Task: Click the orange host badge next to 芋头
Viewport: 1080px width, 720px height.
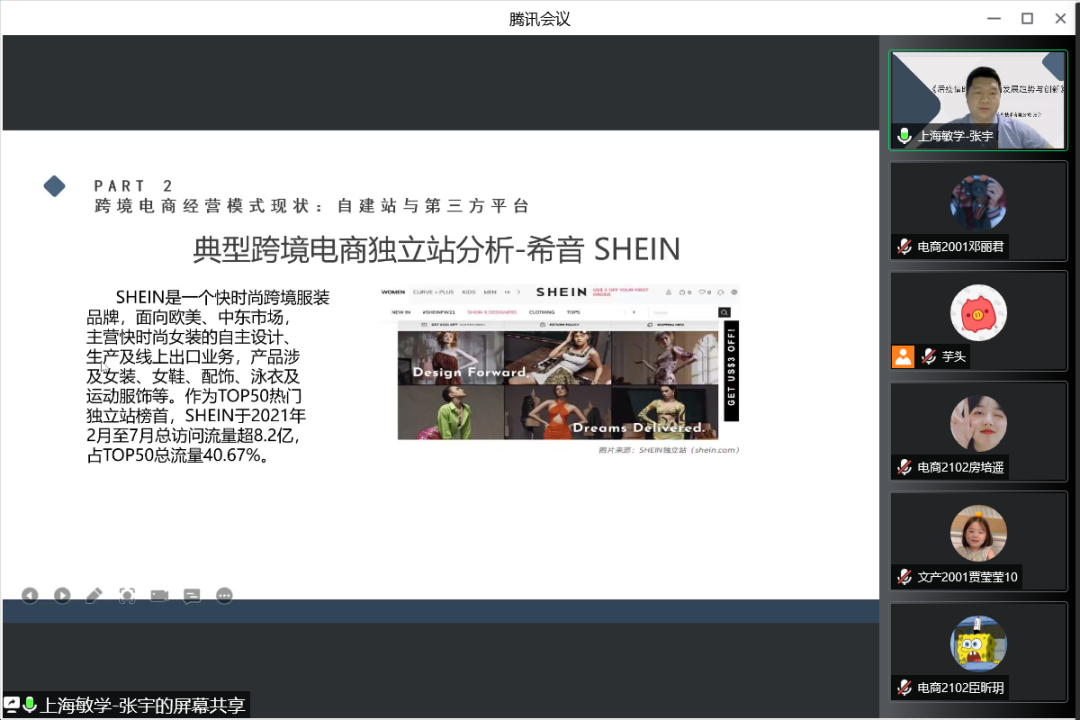Action: pyautogui.click(x=903, y=356)
